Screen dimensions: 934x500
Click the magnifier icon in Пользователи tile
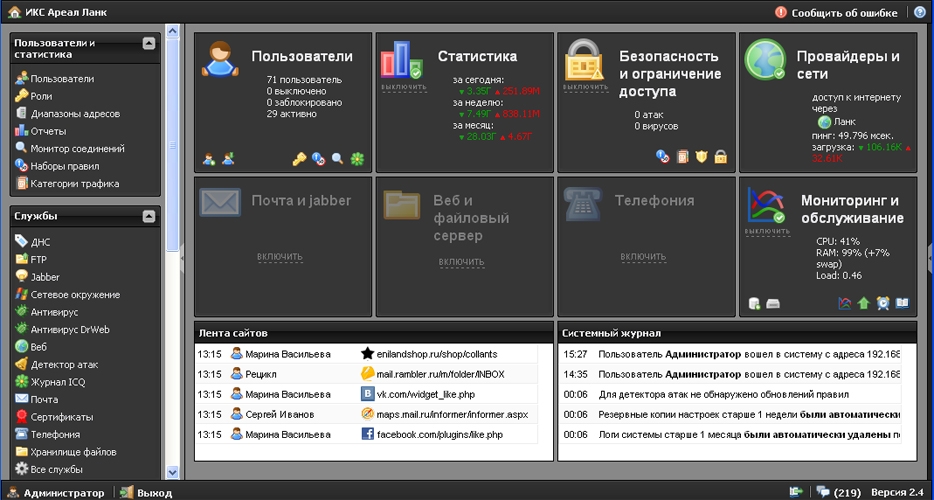point(337,158)
